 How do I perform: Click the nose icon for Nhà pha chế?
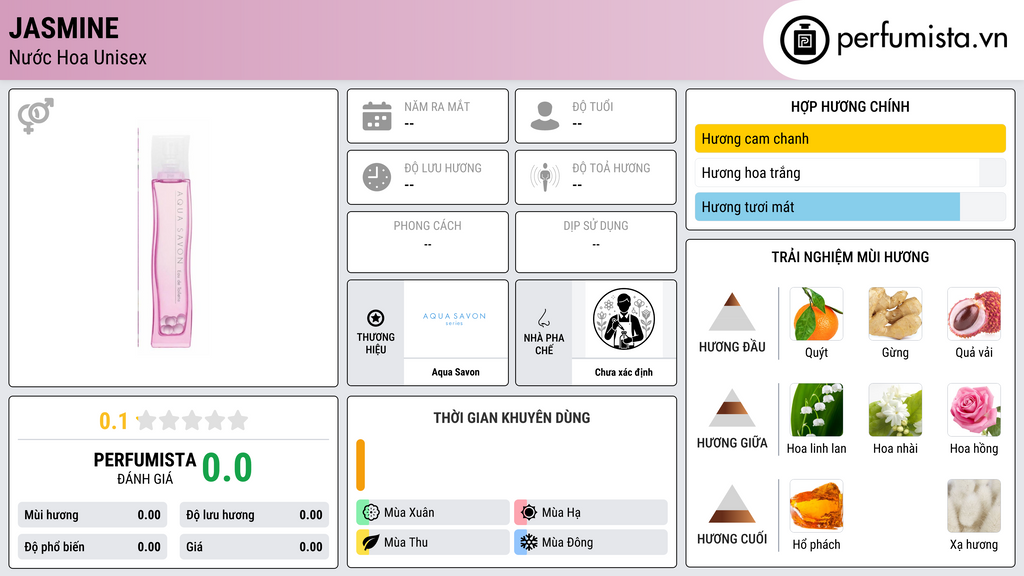point(543,318)
